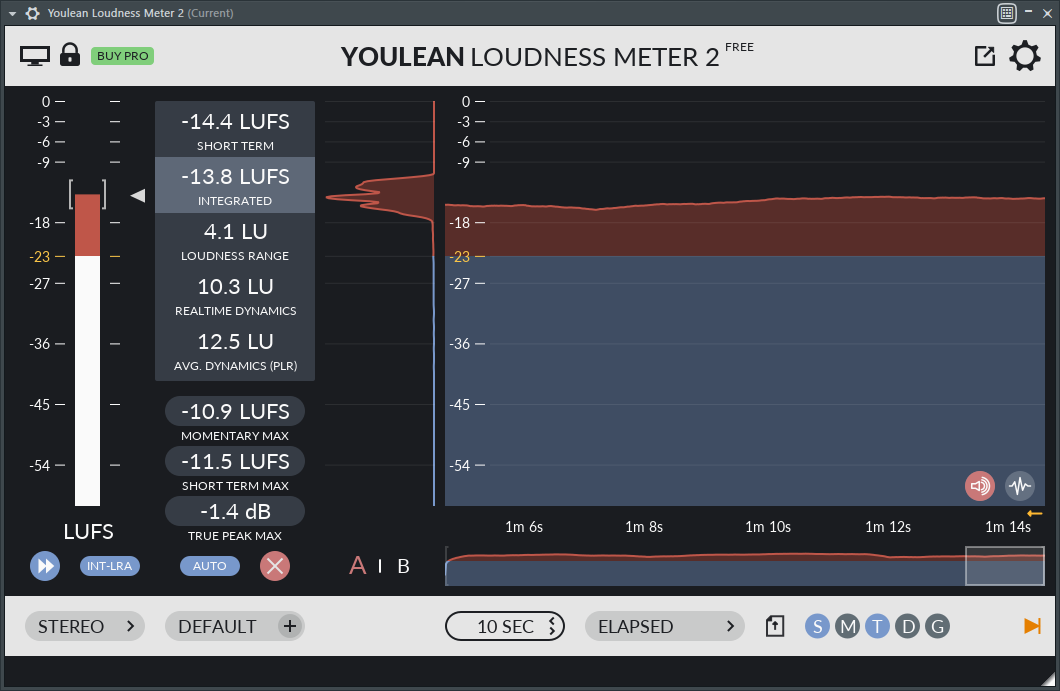Toggle the S short term graph button

coord(817,627)
